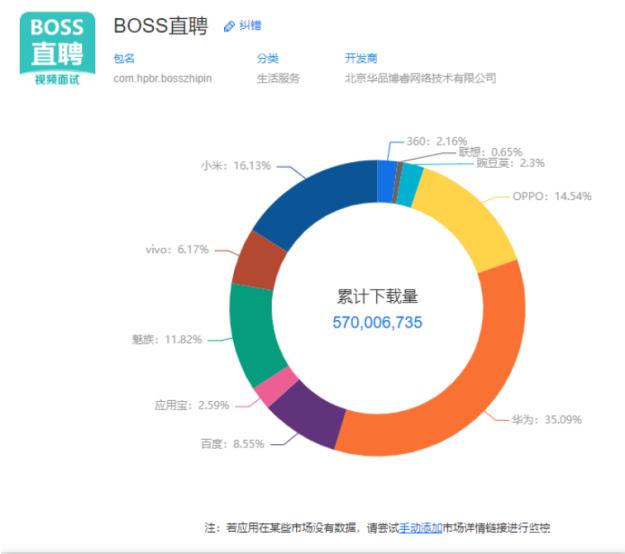Screen dimensions: 625x554
Task: Click the 生活服务 category value
Action: tap(278, 78)
